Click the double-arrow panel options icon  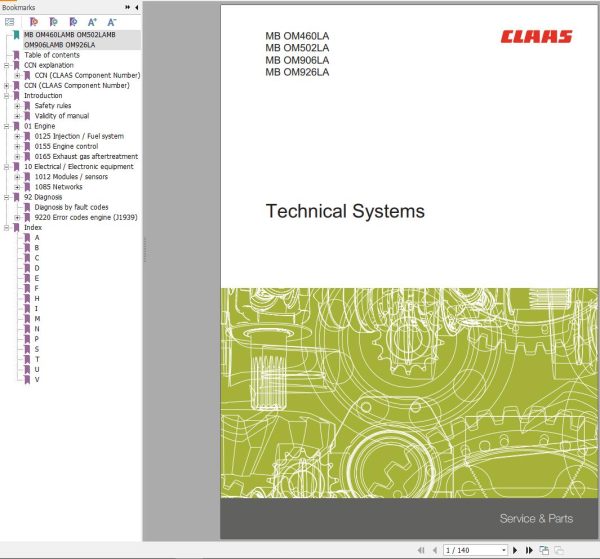point(127,7)
